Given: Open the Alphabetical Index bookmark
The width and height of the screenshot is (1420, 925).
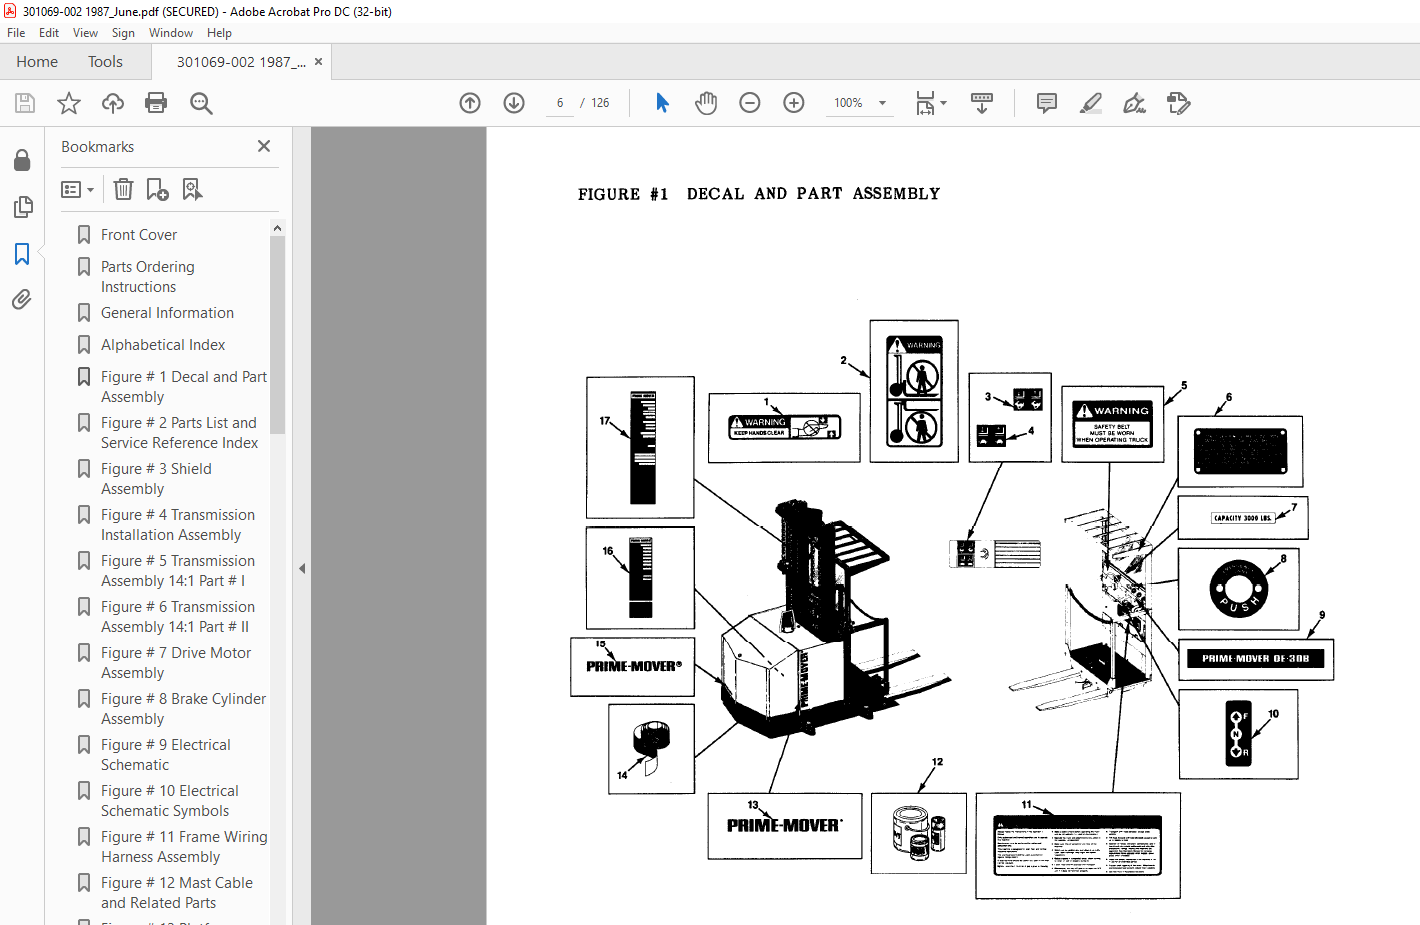Looking at the screenshot, I should point(163,345).
